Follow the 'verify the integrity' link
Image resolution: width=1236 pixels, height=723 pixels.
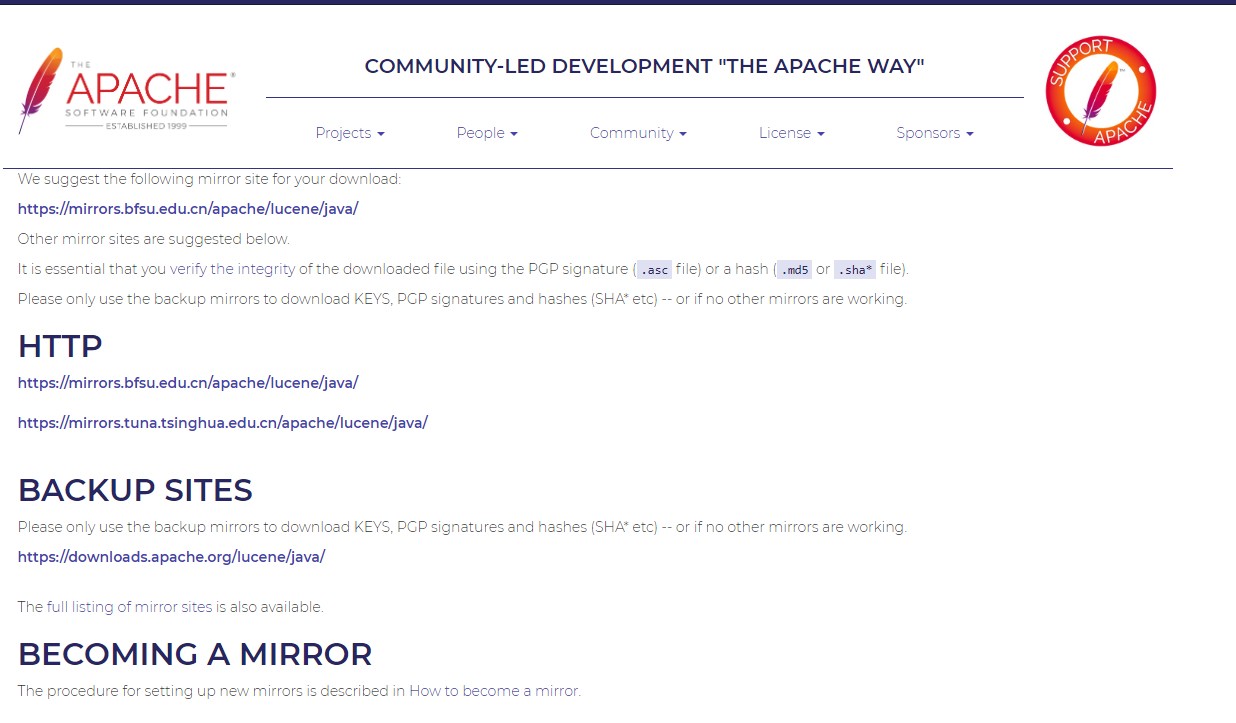tap(232, 269)
